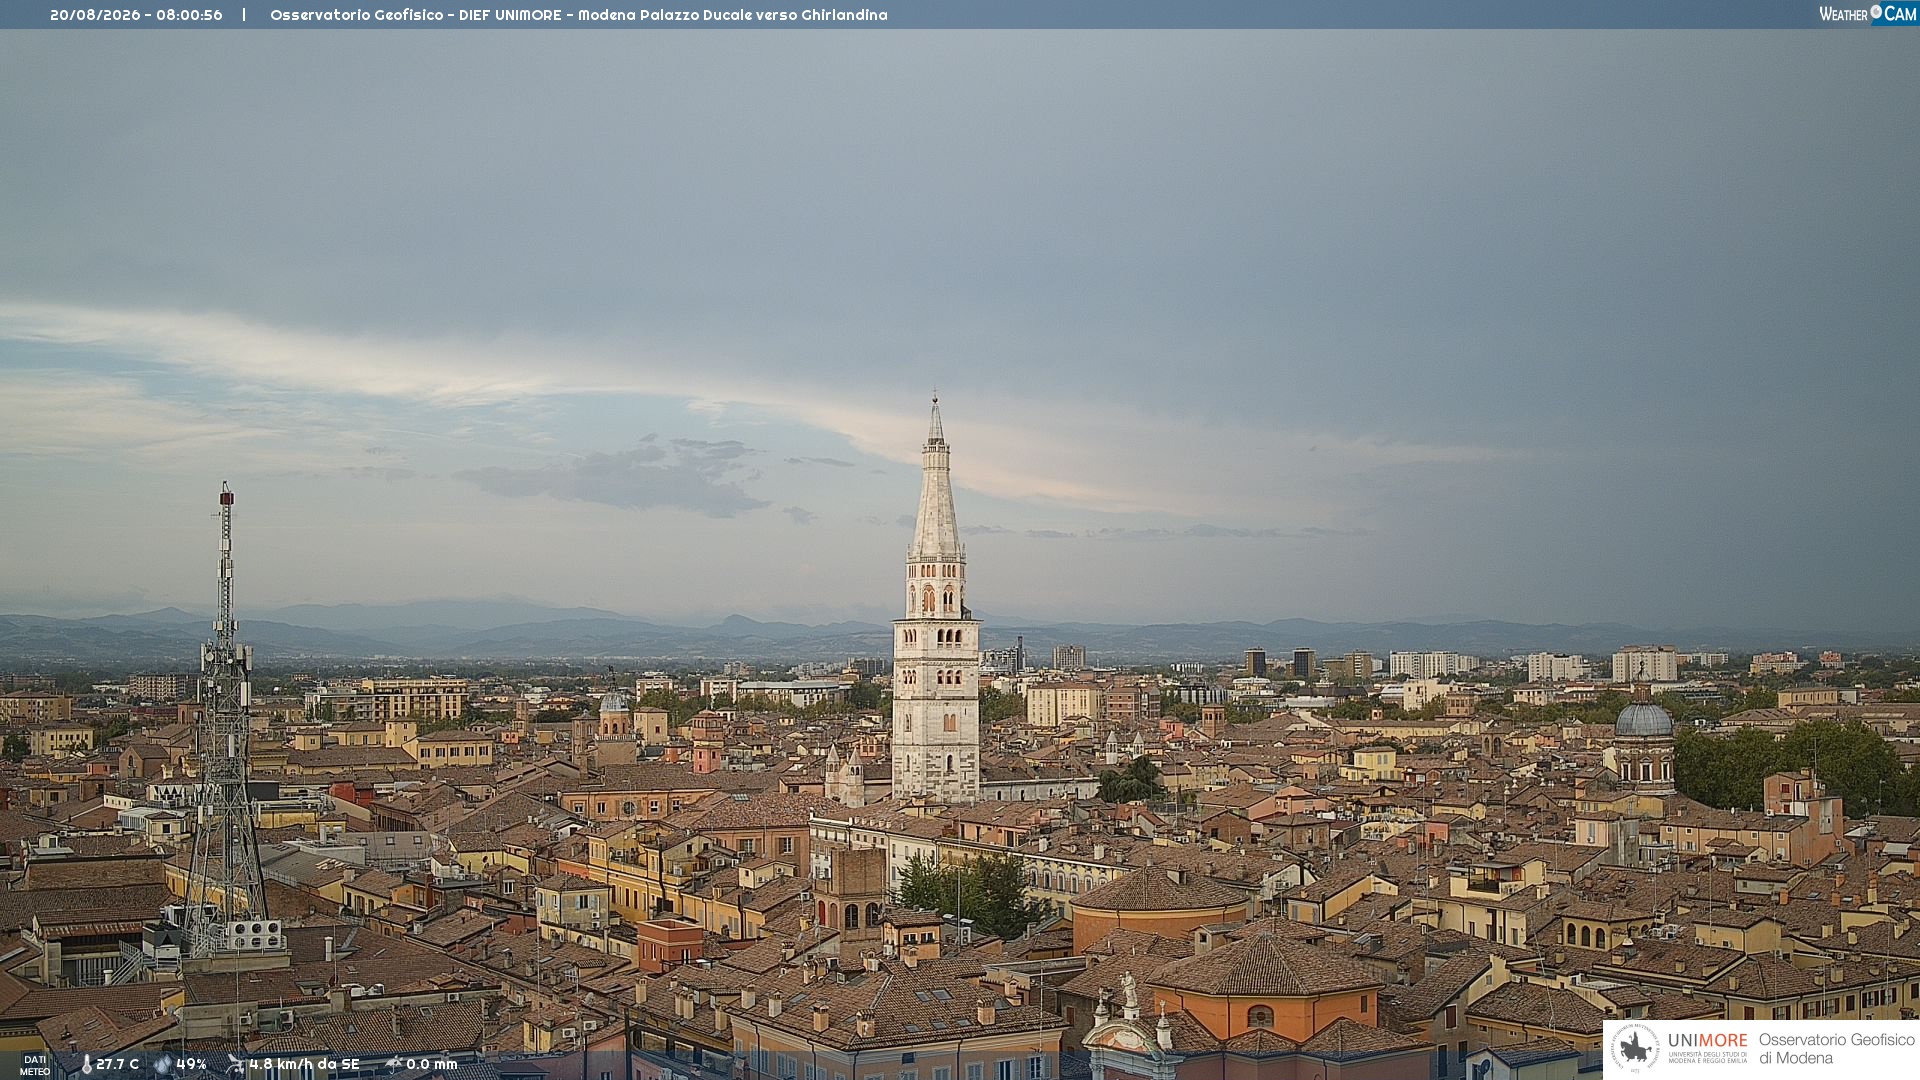Select the 49% humidity value
Screen dimensions: 1920x1080
[x=191, y=1064]
